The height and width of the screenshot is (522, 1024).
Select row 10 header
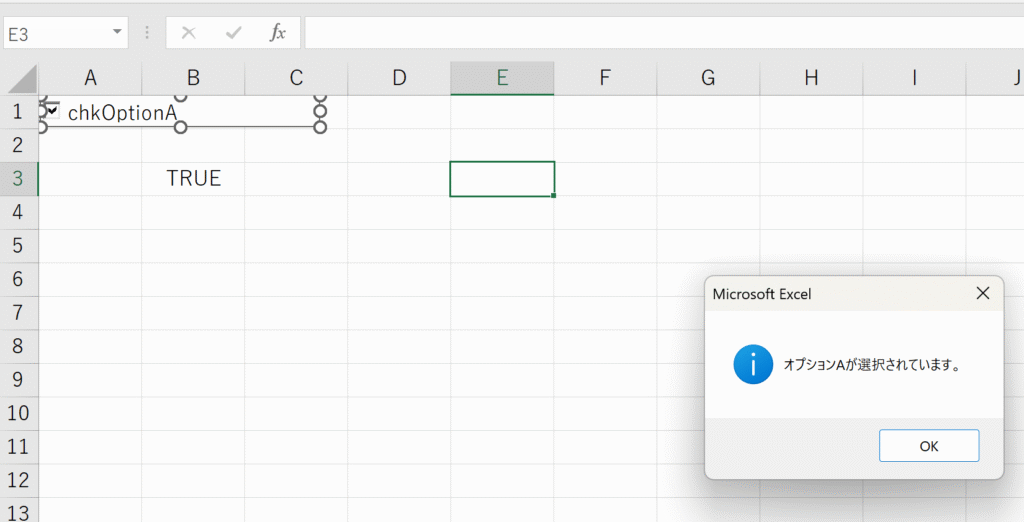click(x=18, y=413)
